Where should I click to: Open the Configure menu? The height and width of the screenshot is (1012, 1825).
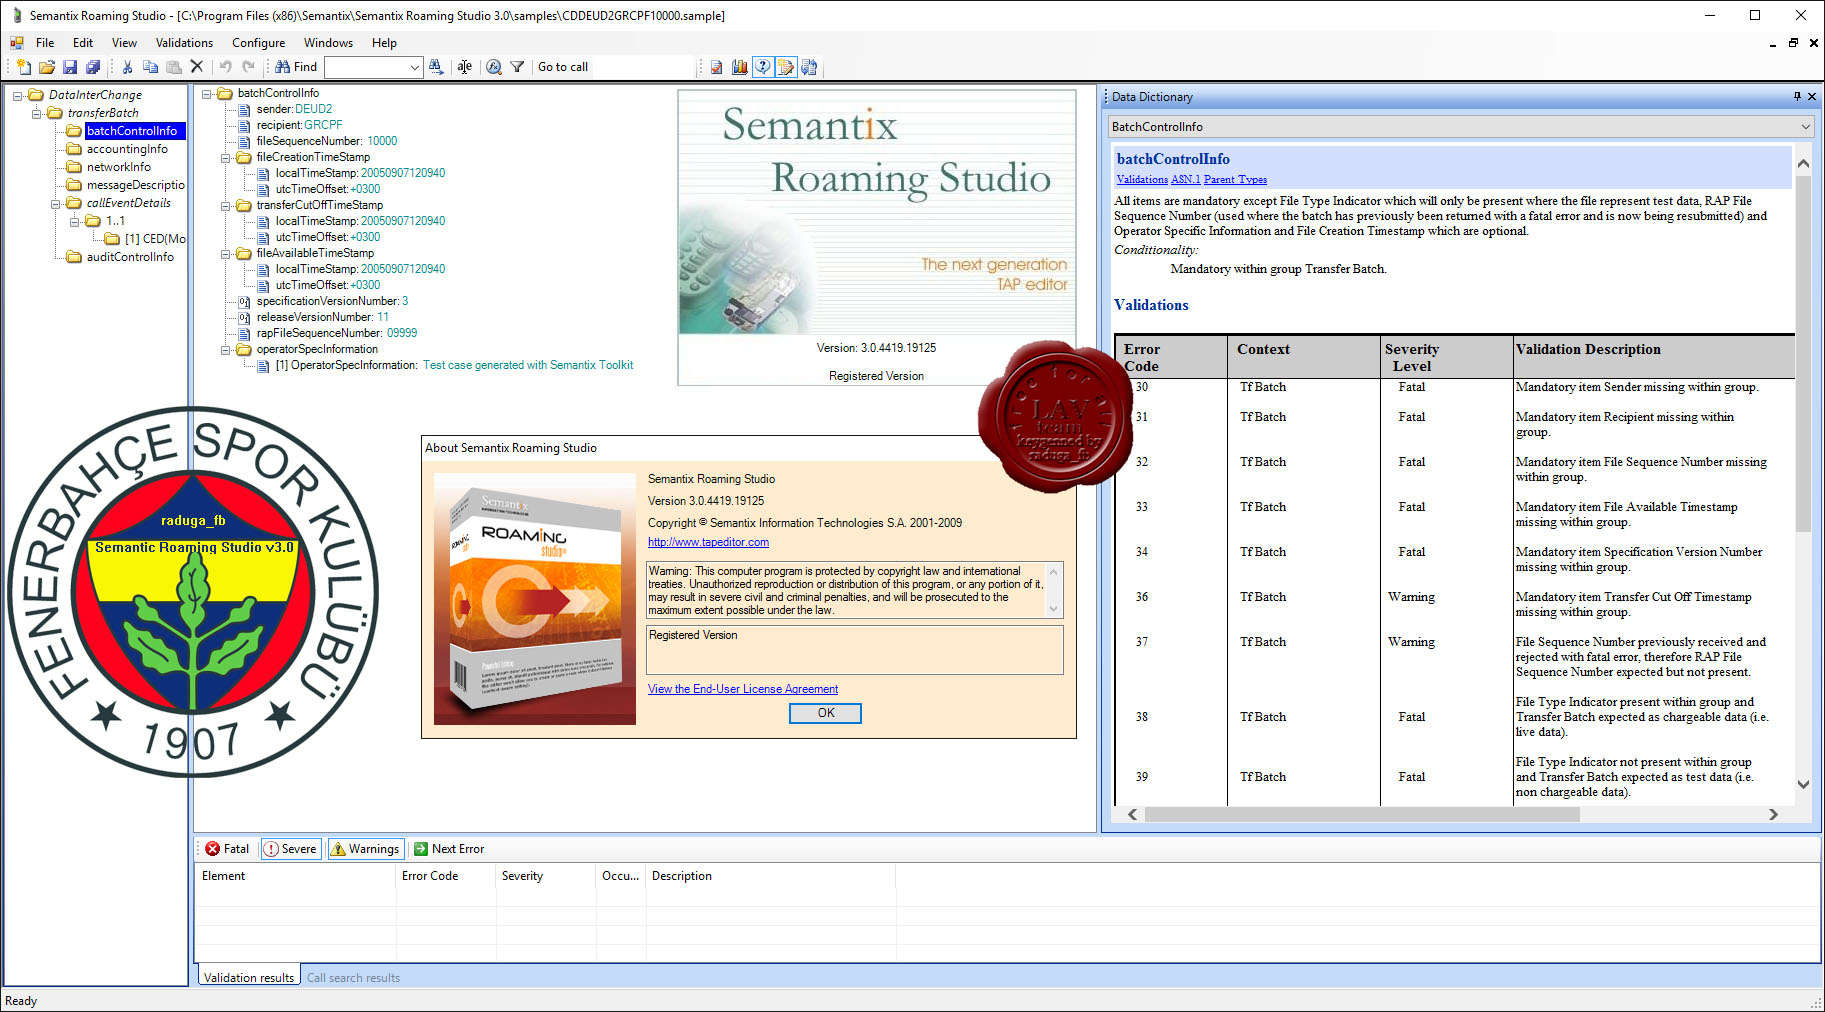[258, 43]
